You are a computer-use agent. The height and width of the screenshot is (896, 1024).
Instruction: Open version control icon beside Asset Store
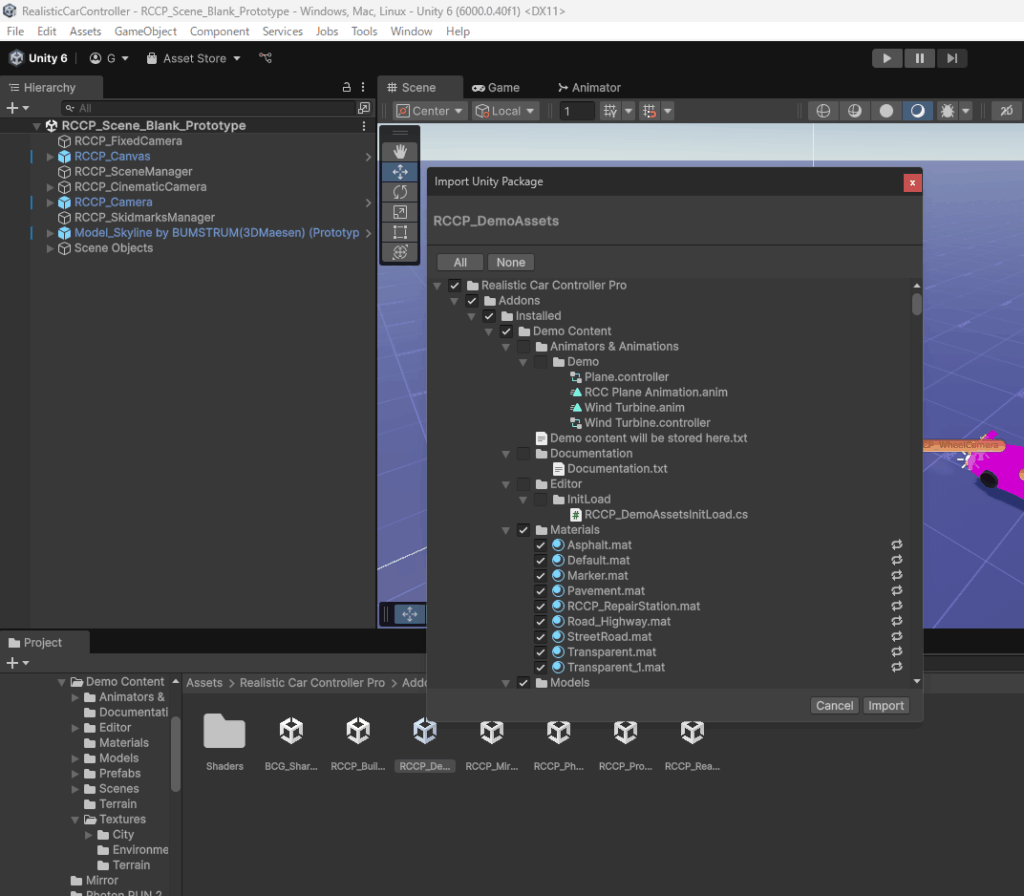265,59
